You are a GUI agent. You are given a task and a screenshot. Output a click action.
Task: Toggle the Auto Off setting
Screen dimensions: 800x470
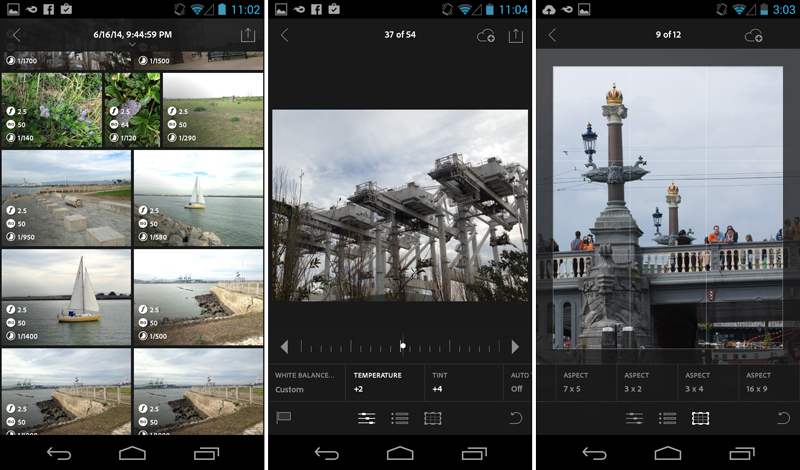click(x=517, y=382)
